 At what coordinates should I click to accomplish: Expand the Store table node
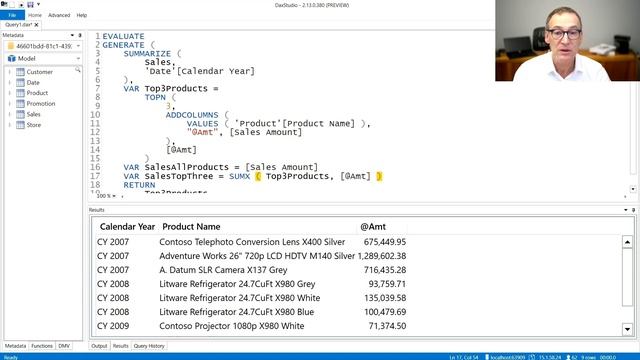10,125
